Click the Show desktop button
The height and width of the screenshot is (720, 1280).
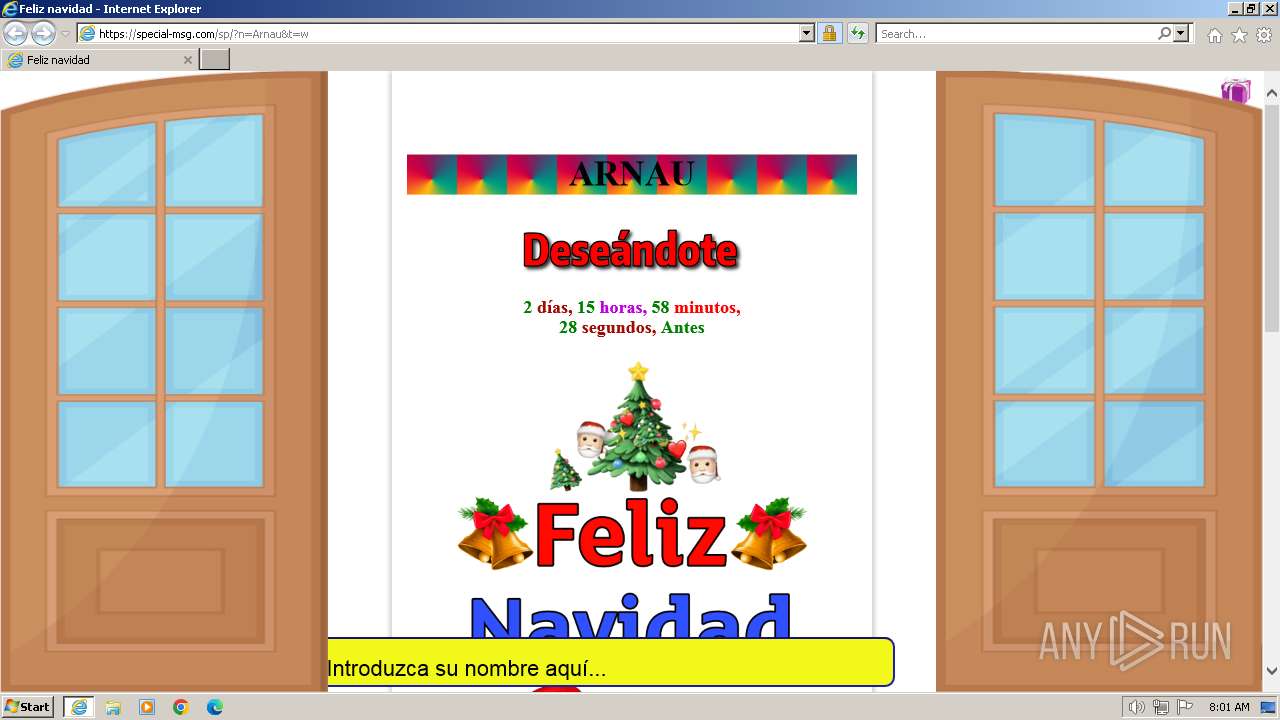point(1269,707)
